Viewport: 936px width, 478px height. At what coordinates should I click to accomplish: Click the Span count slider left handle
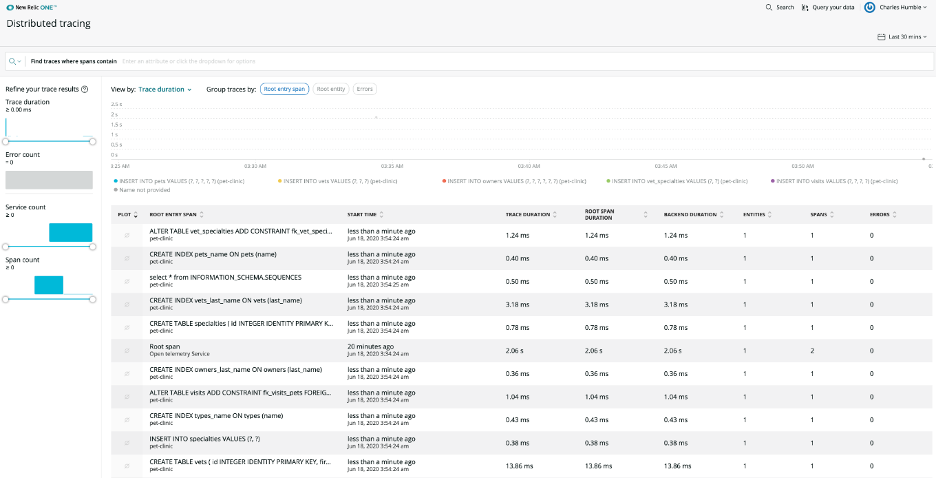pos(5,299)
